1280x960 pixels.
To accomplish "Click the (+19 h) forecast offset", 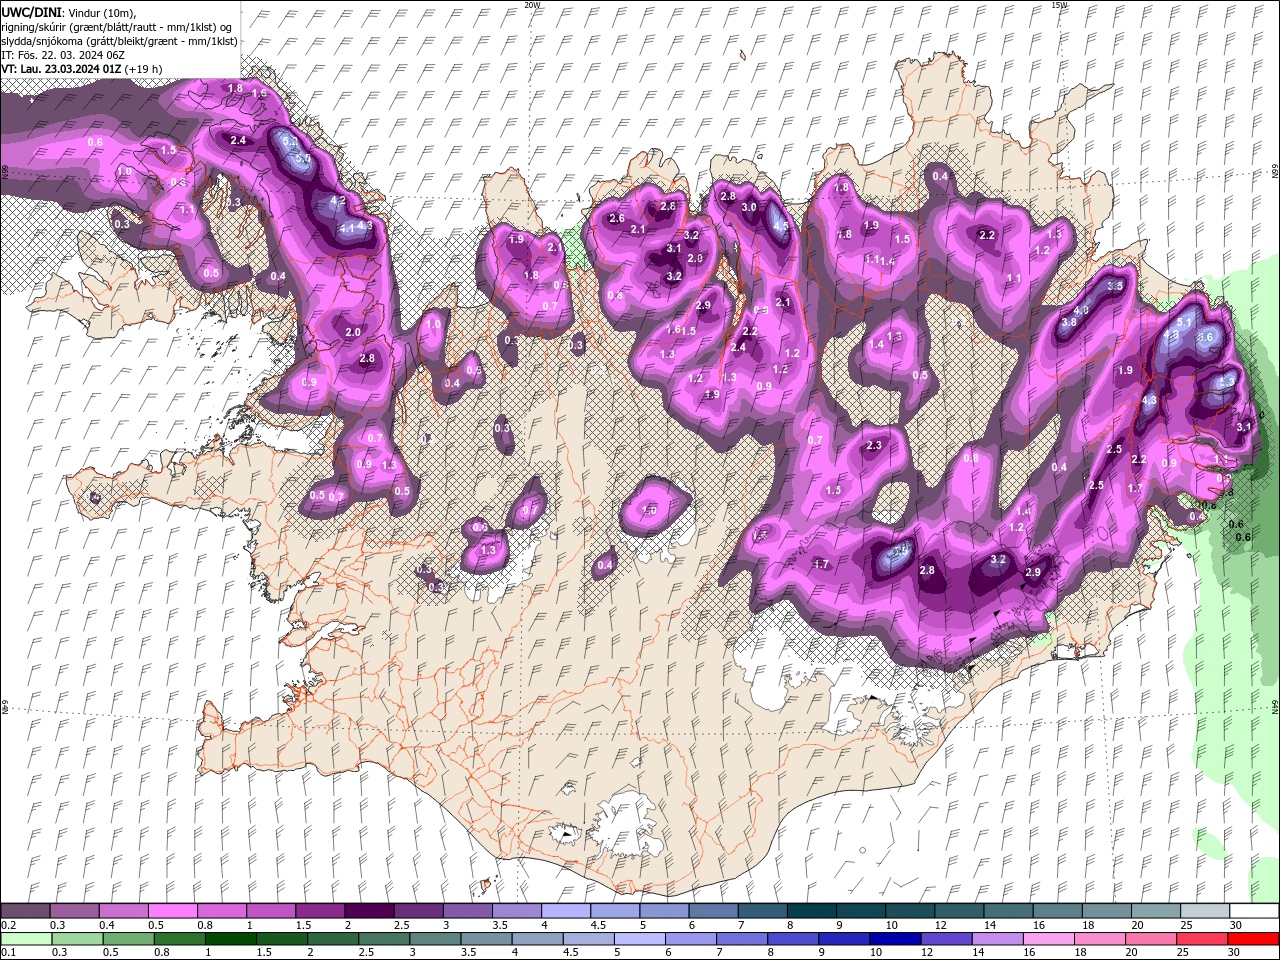I will (x=144, y=69).
